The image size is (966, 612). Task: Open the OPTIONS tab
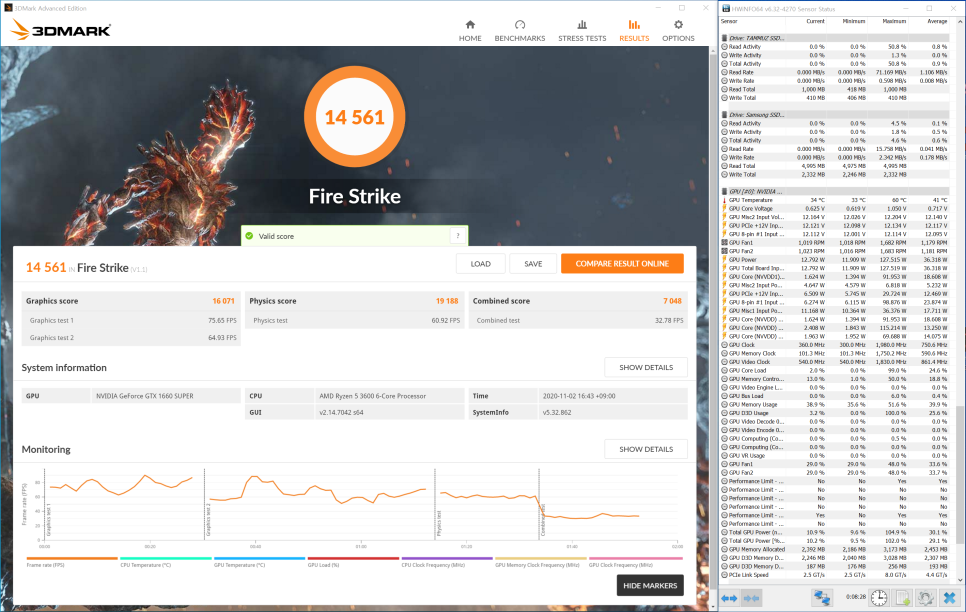[x=678, y=31]
